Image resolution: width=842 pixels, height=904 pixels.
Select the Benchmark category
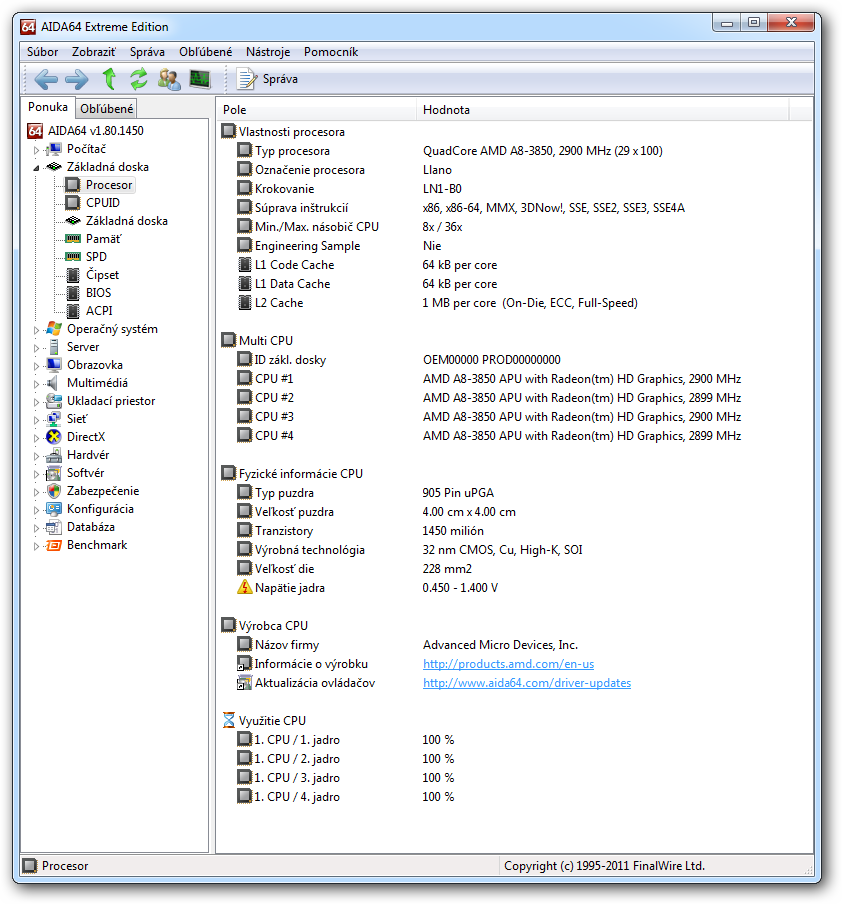pyautogui.click(x=97, y=545)
